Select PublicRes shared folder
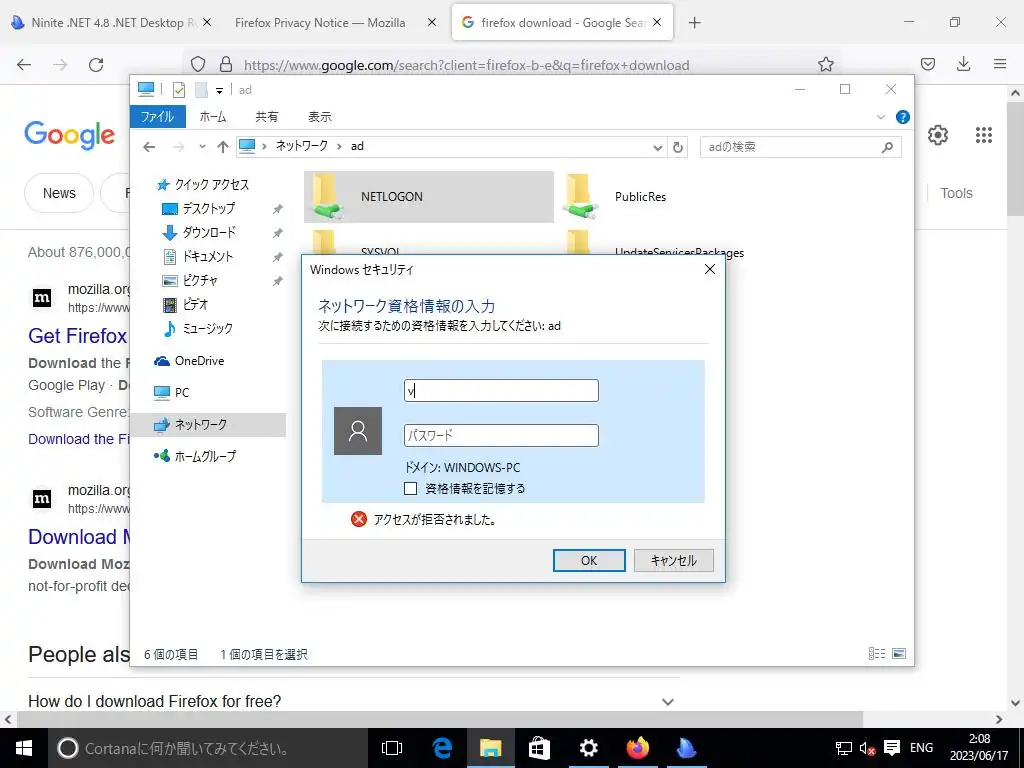1024x768 pixels. click(640, 197)
